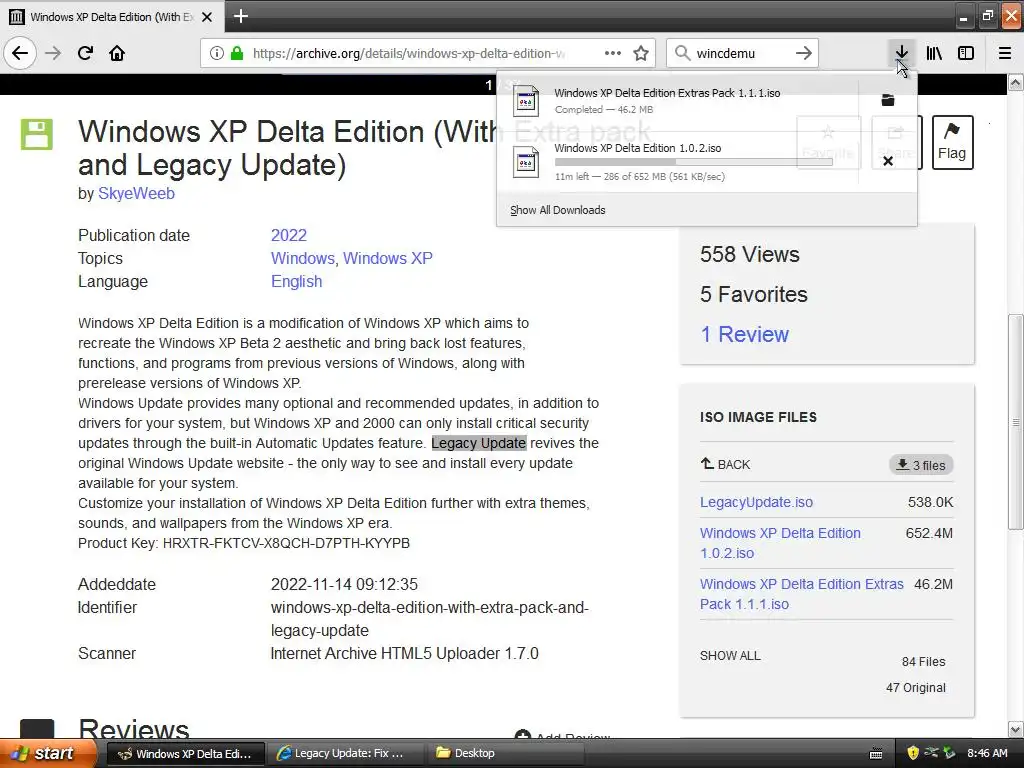The image size is (1024, 768).
Task: Click the 8:46 AM clock
Action: (987, 753)
